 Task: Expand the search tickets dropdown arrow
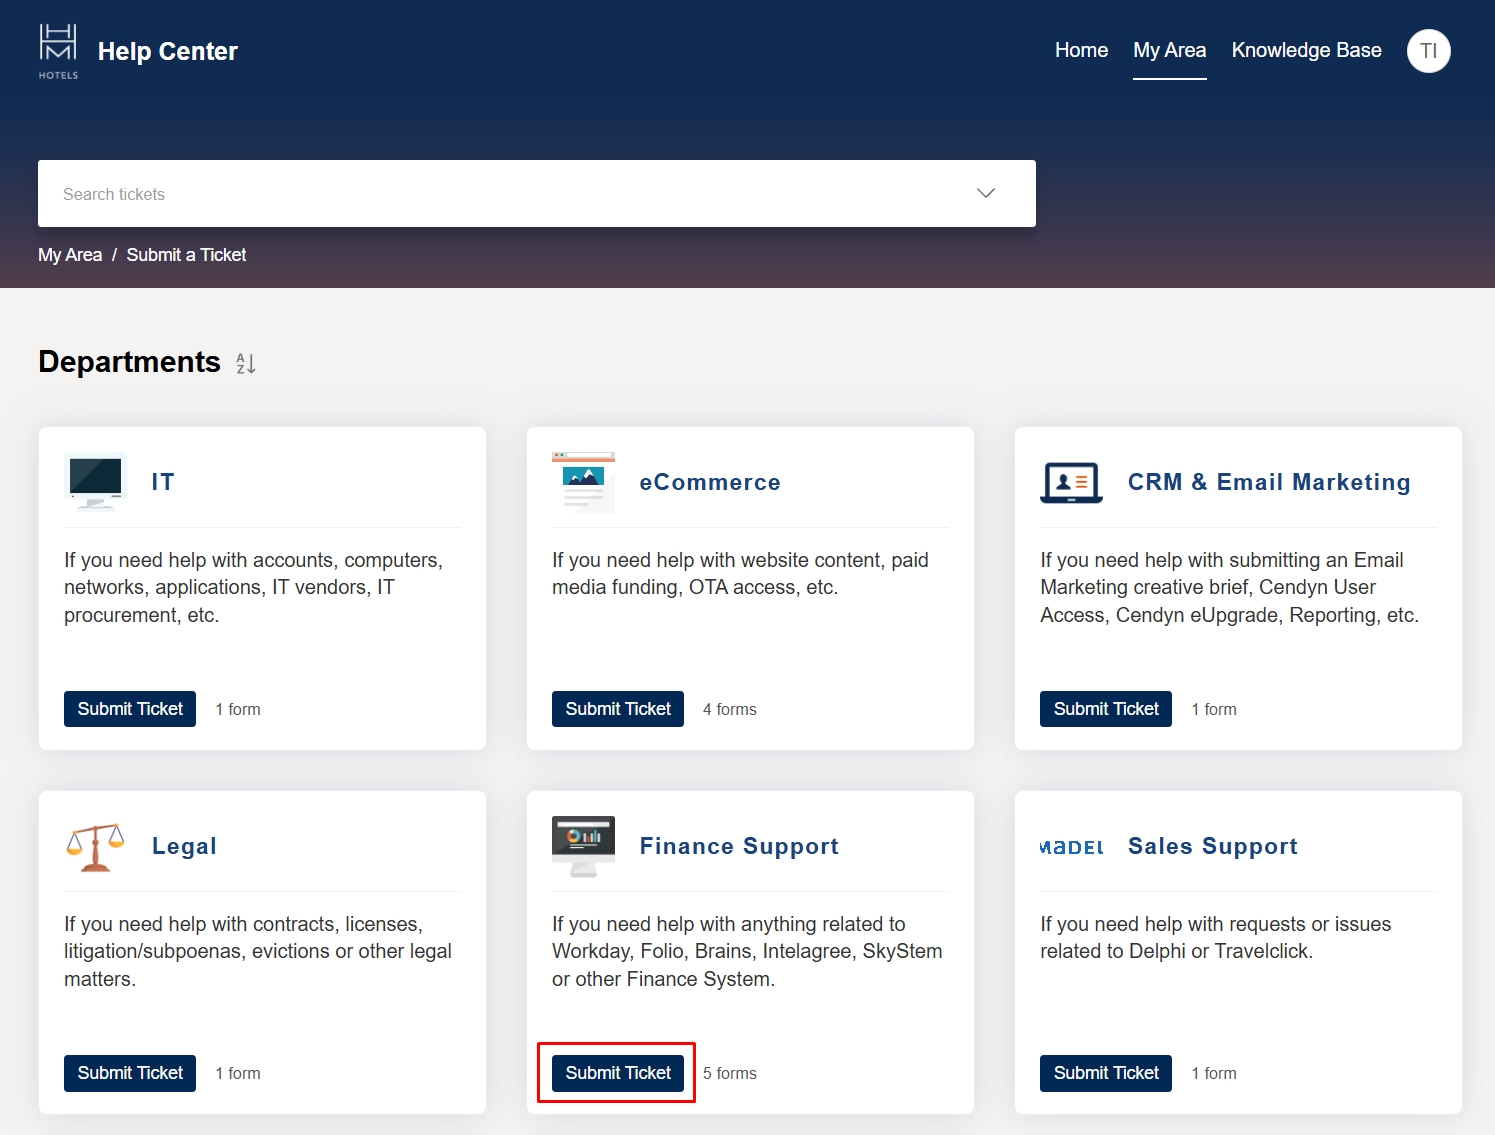[x=986, y=194]
